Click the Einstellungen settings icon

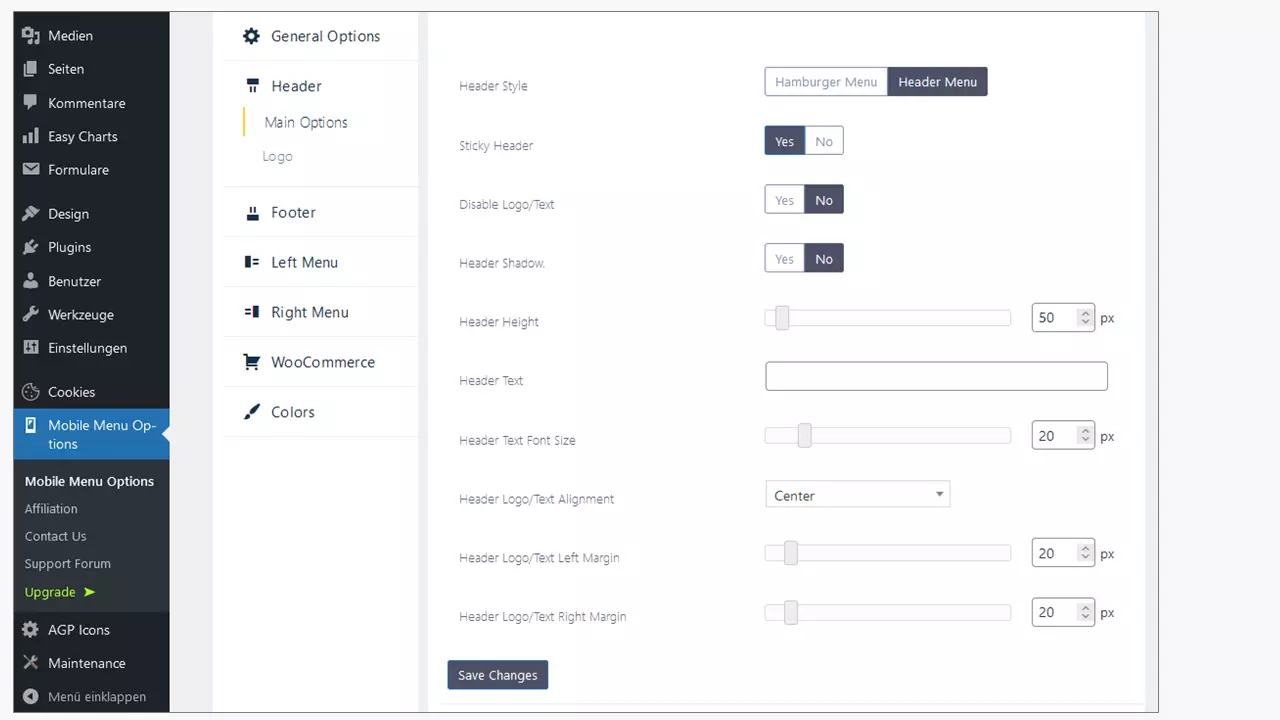pyautogui.click(x=31, y=348)
